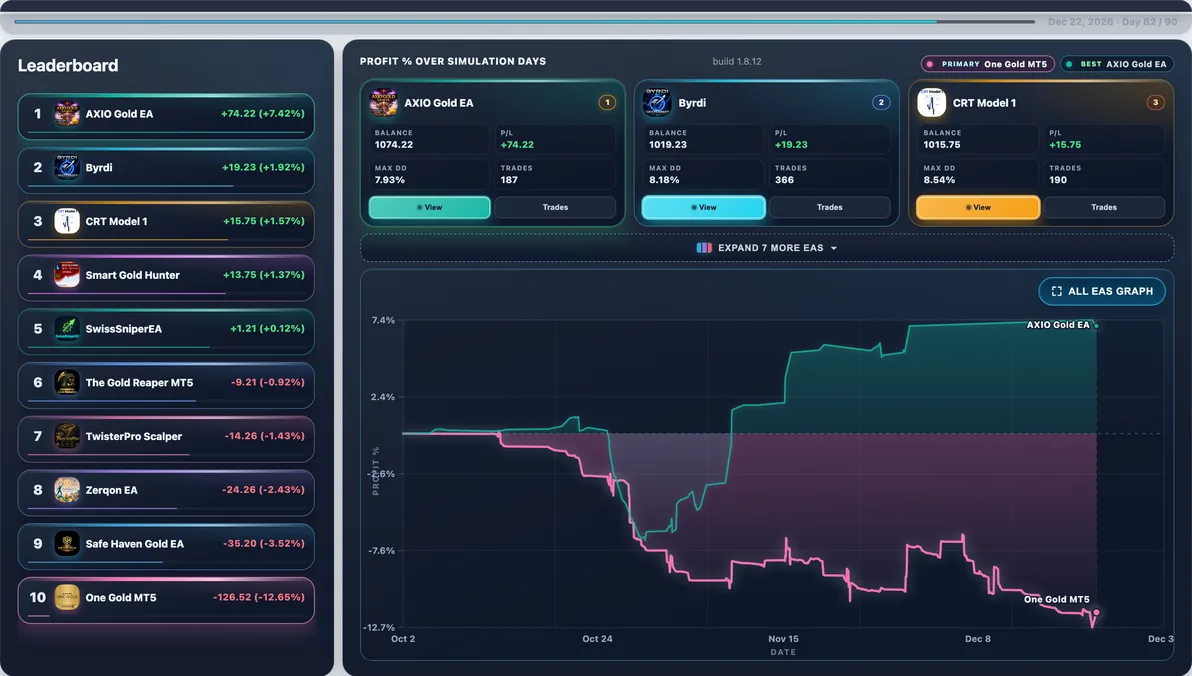Image resolution: width=1192 pixels, height=676 pixels.
Task: Select SwissSniperEA leaderboard row
Action: (166, 332)
